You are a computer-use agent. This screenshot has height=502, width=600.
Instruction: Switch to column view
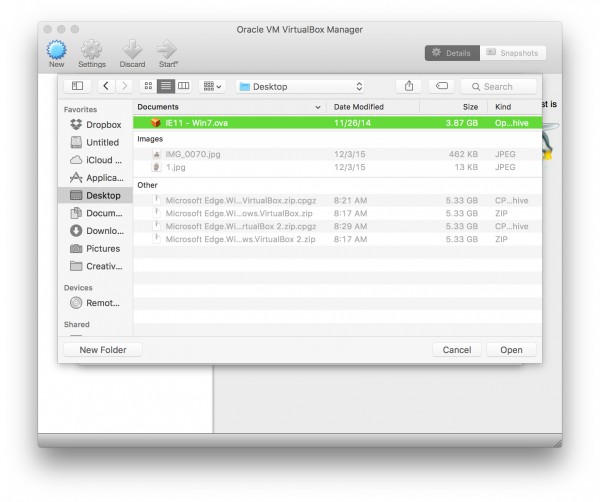tap(184, 86)
